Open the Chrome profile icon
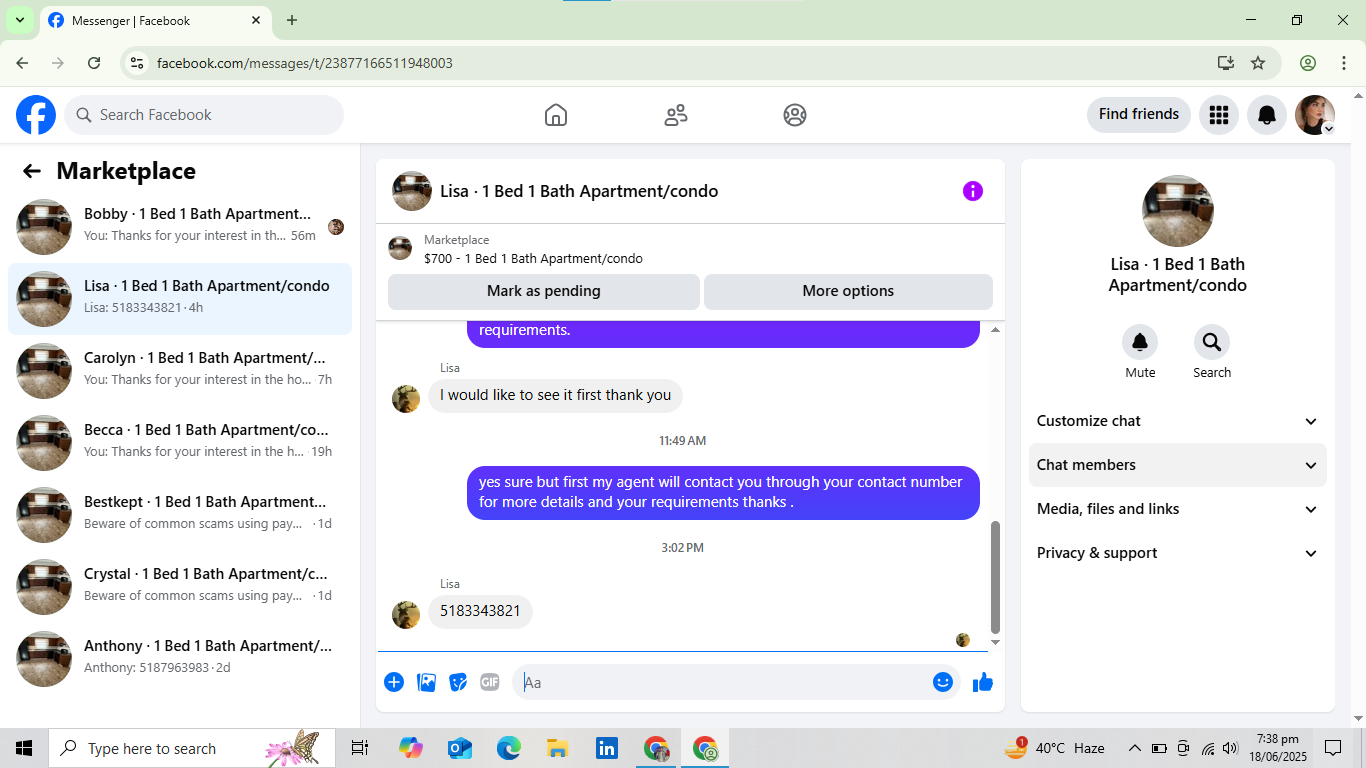 1308,63
